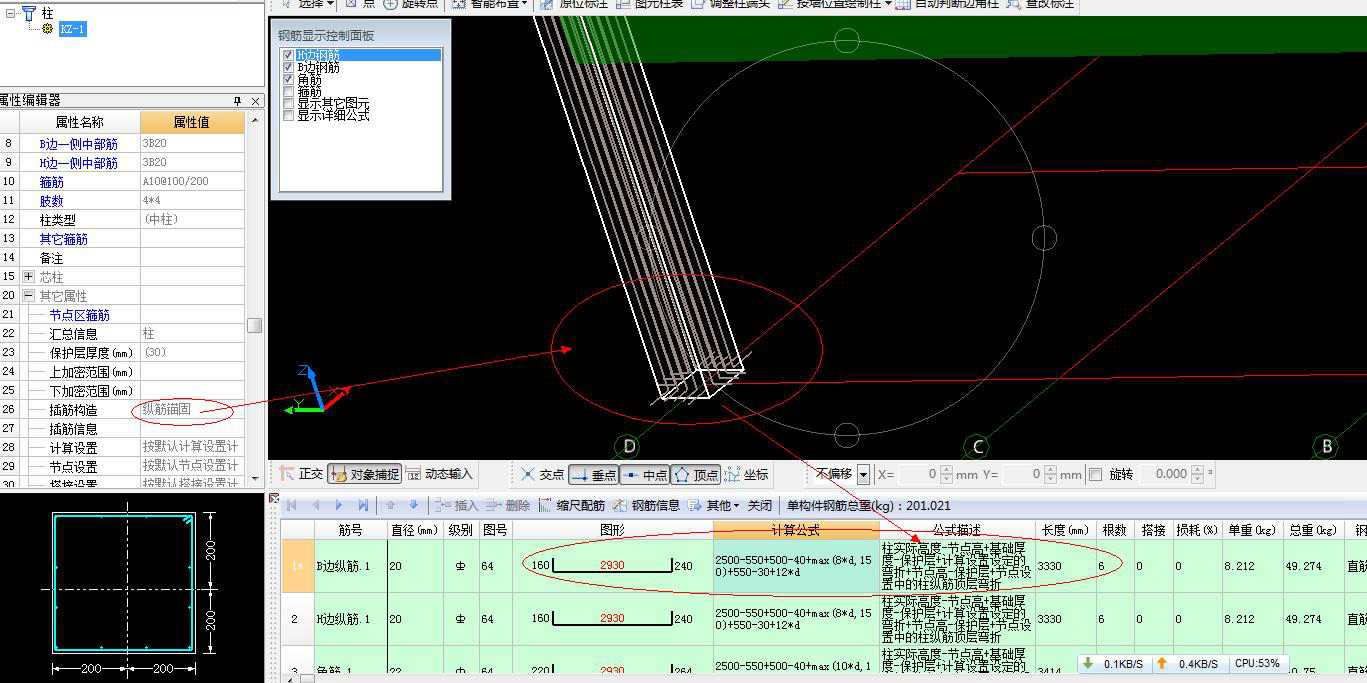Click the 坐标 coordinate snap button
Viewport: 1367px width, 683px height.
coord(747,474)
